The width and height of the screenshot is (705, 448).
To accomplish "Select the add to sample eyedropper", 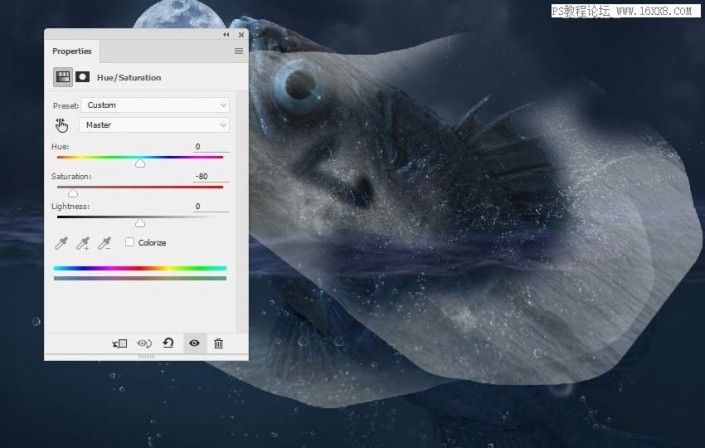I will [83, 243].
